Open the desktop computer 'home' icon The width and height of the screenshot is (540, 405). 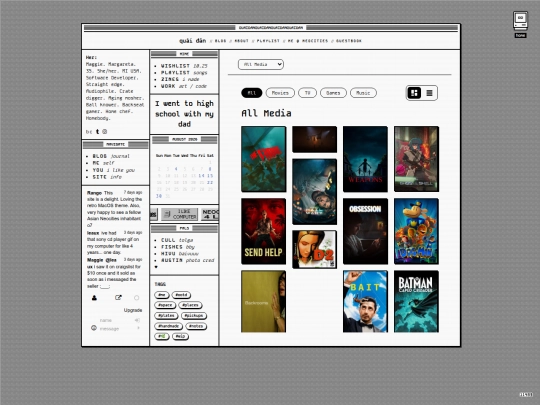tap(520, 24)
